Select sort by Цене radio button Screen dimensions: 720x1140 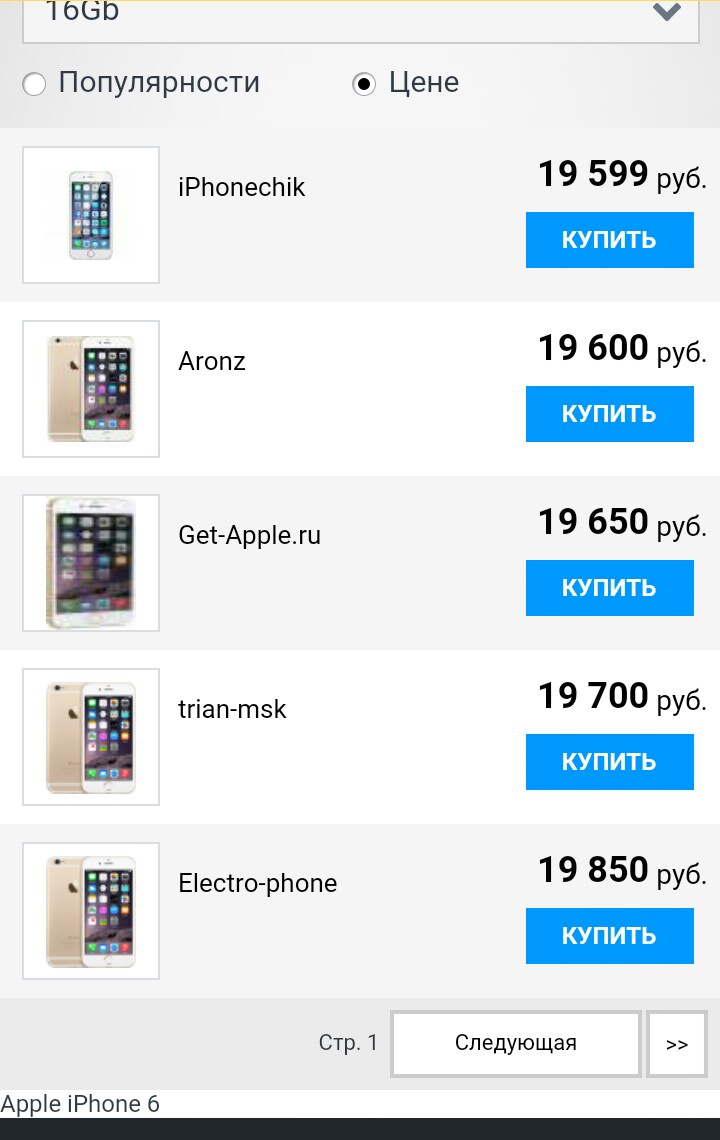[x=364, y=84]
